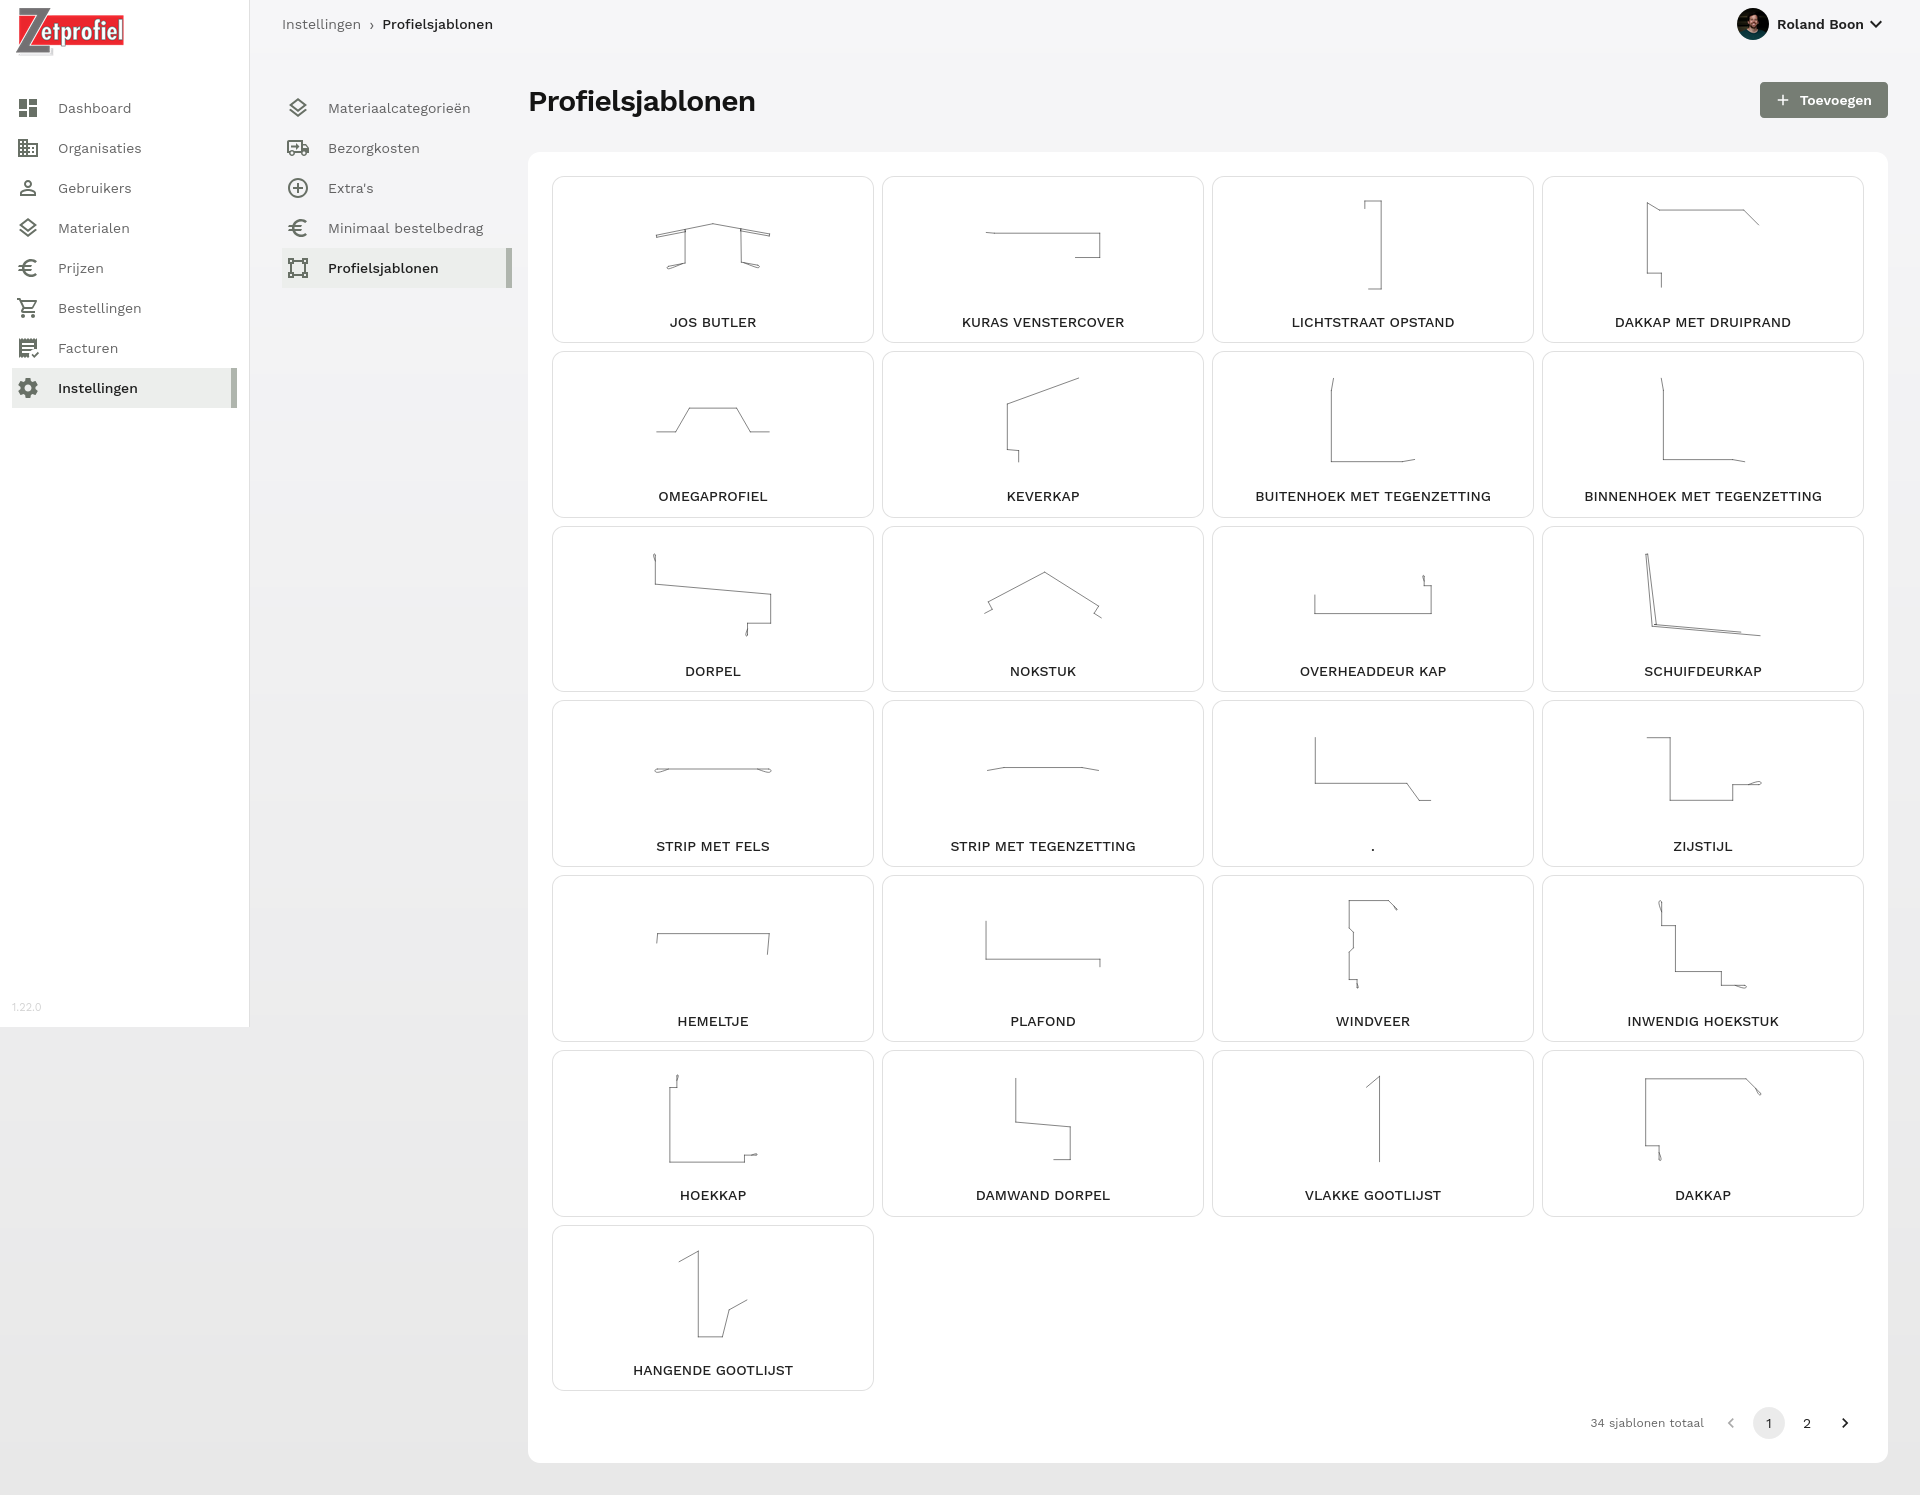
Task: Open Materiaalcategorieën menu item
Action: pyautogui.click(x=396, y=108)
